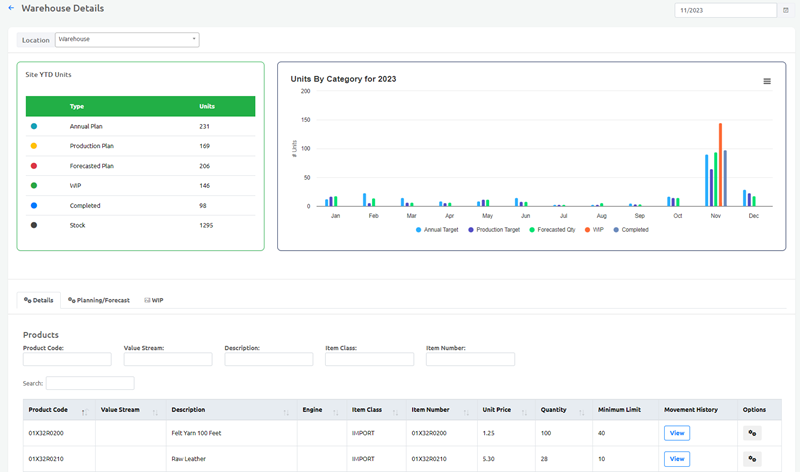Screen dimensions: 800x472
Task: Focus the Search input box
Action: [90, 383]
